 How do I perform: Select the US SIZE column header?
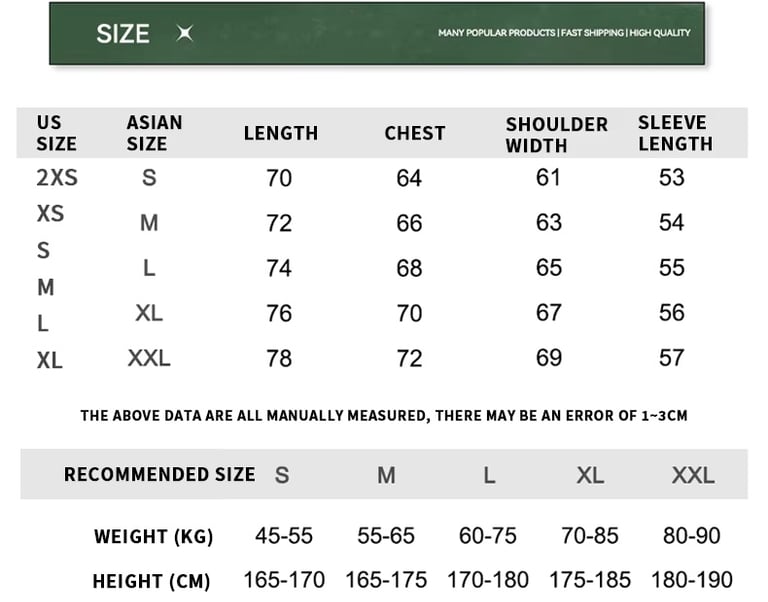(56, 133)
